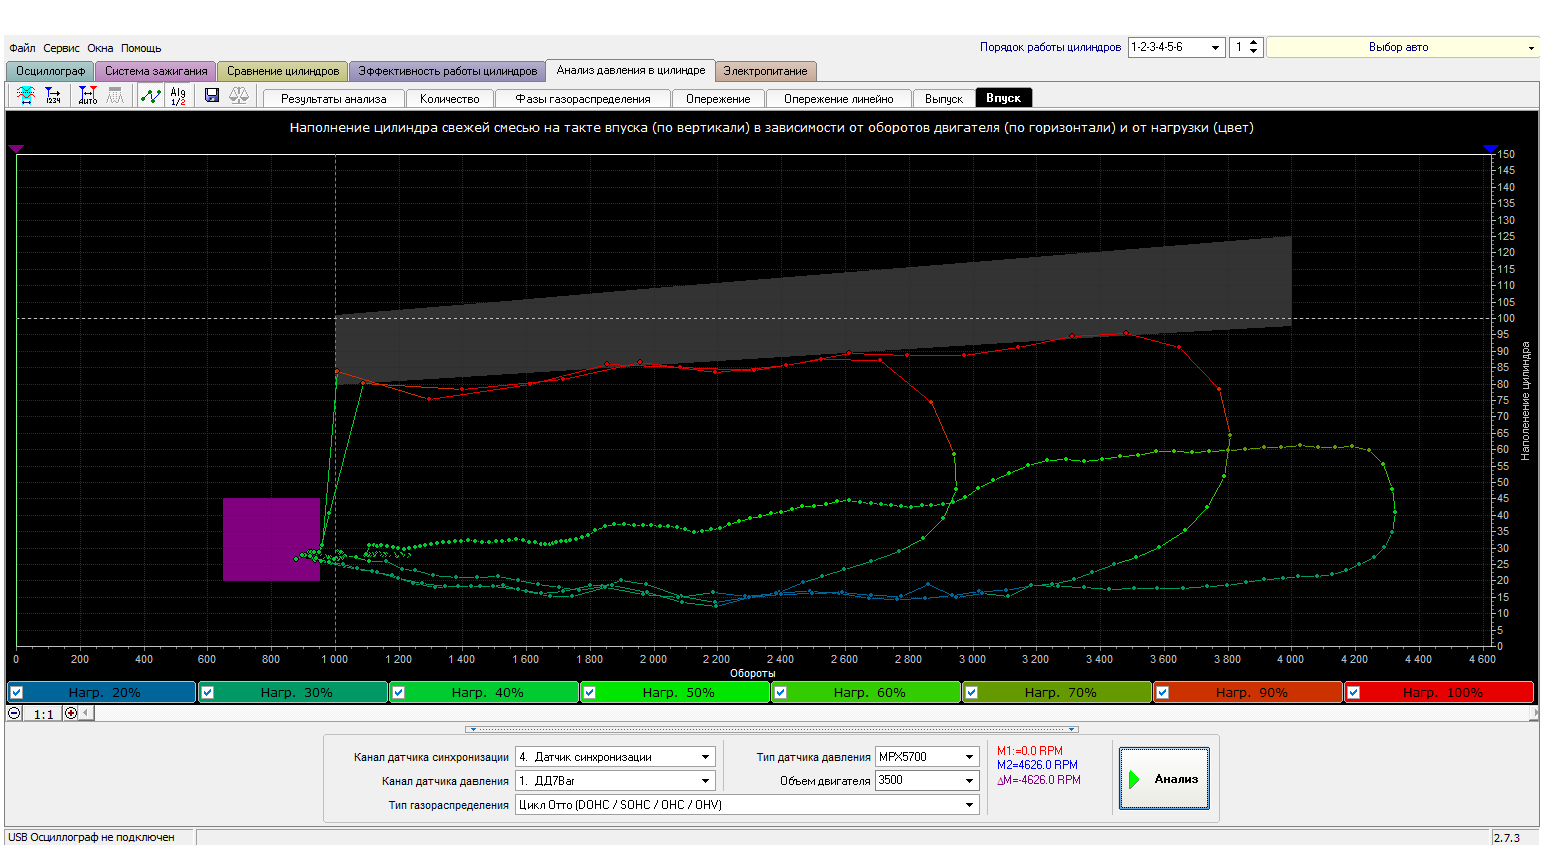Click the blue M2 marker triangle
The image size is (1552, 850).
pos(1490,149)
